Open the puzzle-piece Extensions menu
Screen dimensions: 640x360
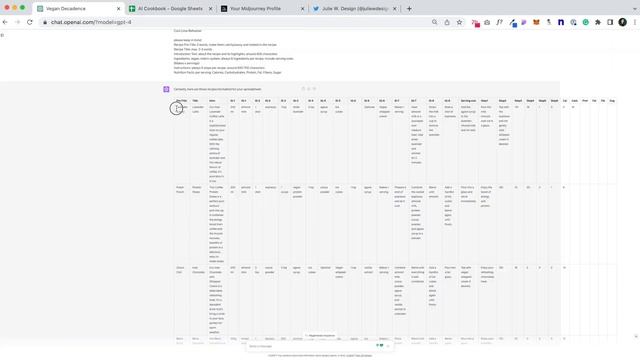point(598,22)
